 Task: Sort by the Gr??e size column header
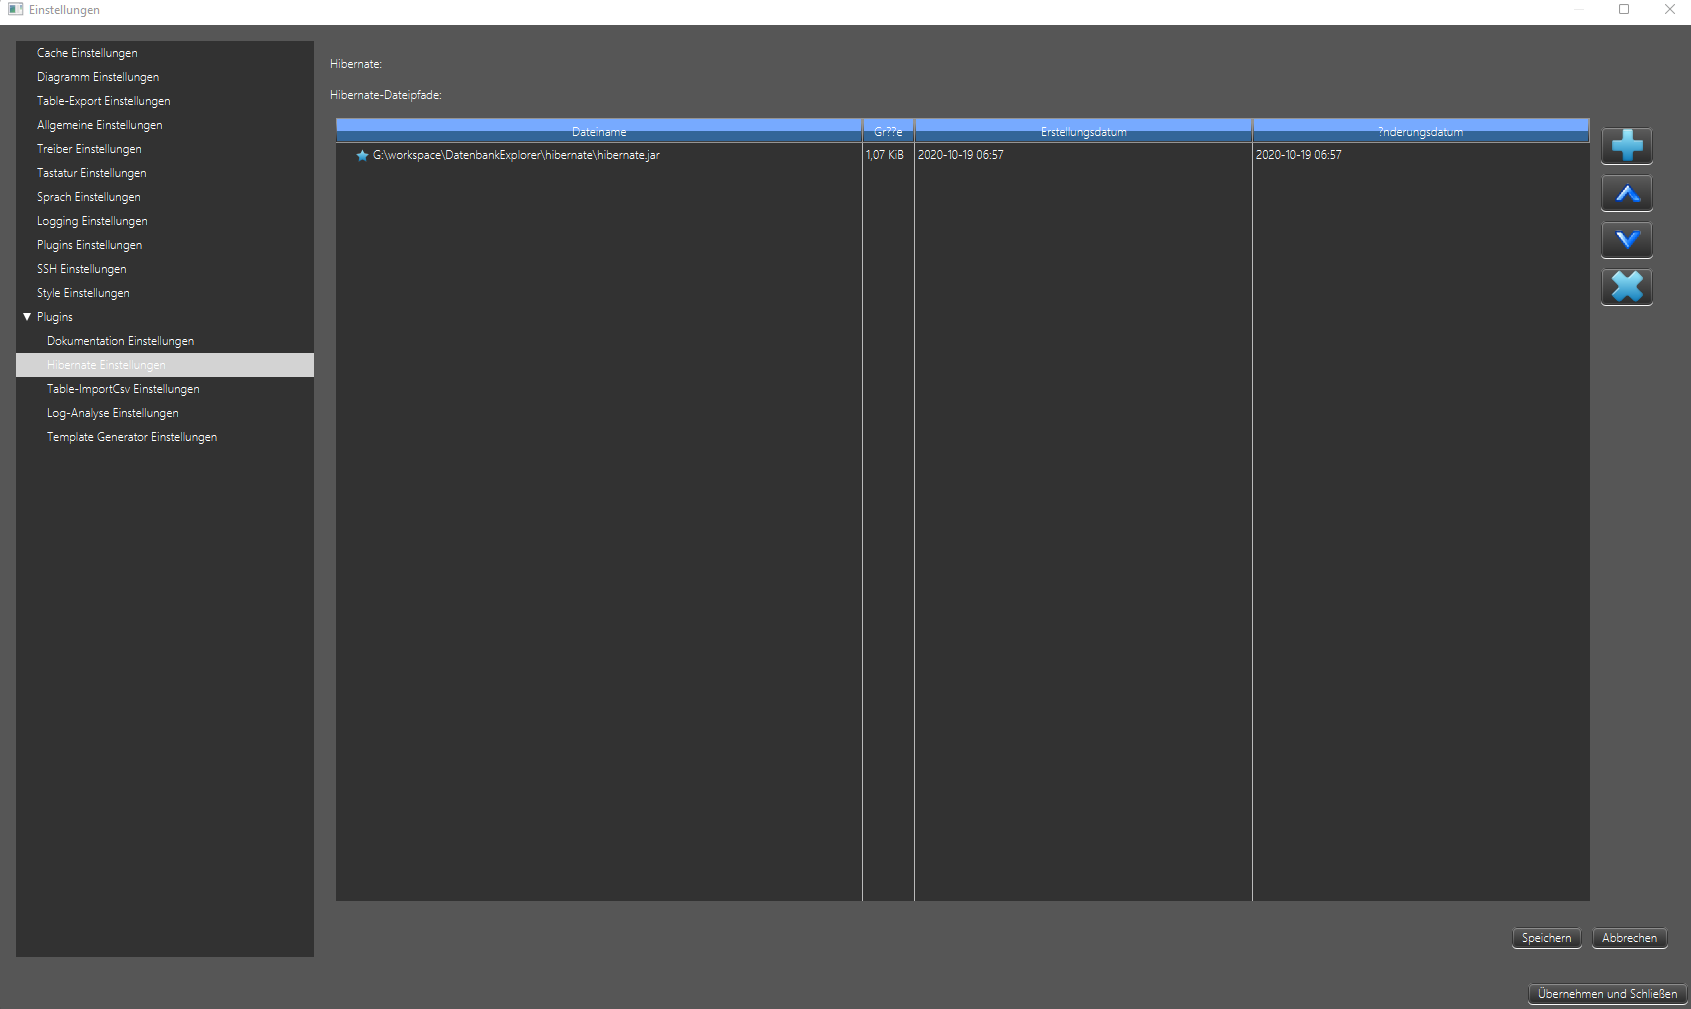[888, 131]
